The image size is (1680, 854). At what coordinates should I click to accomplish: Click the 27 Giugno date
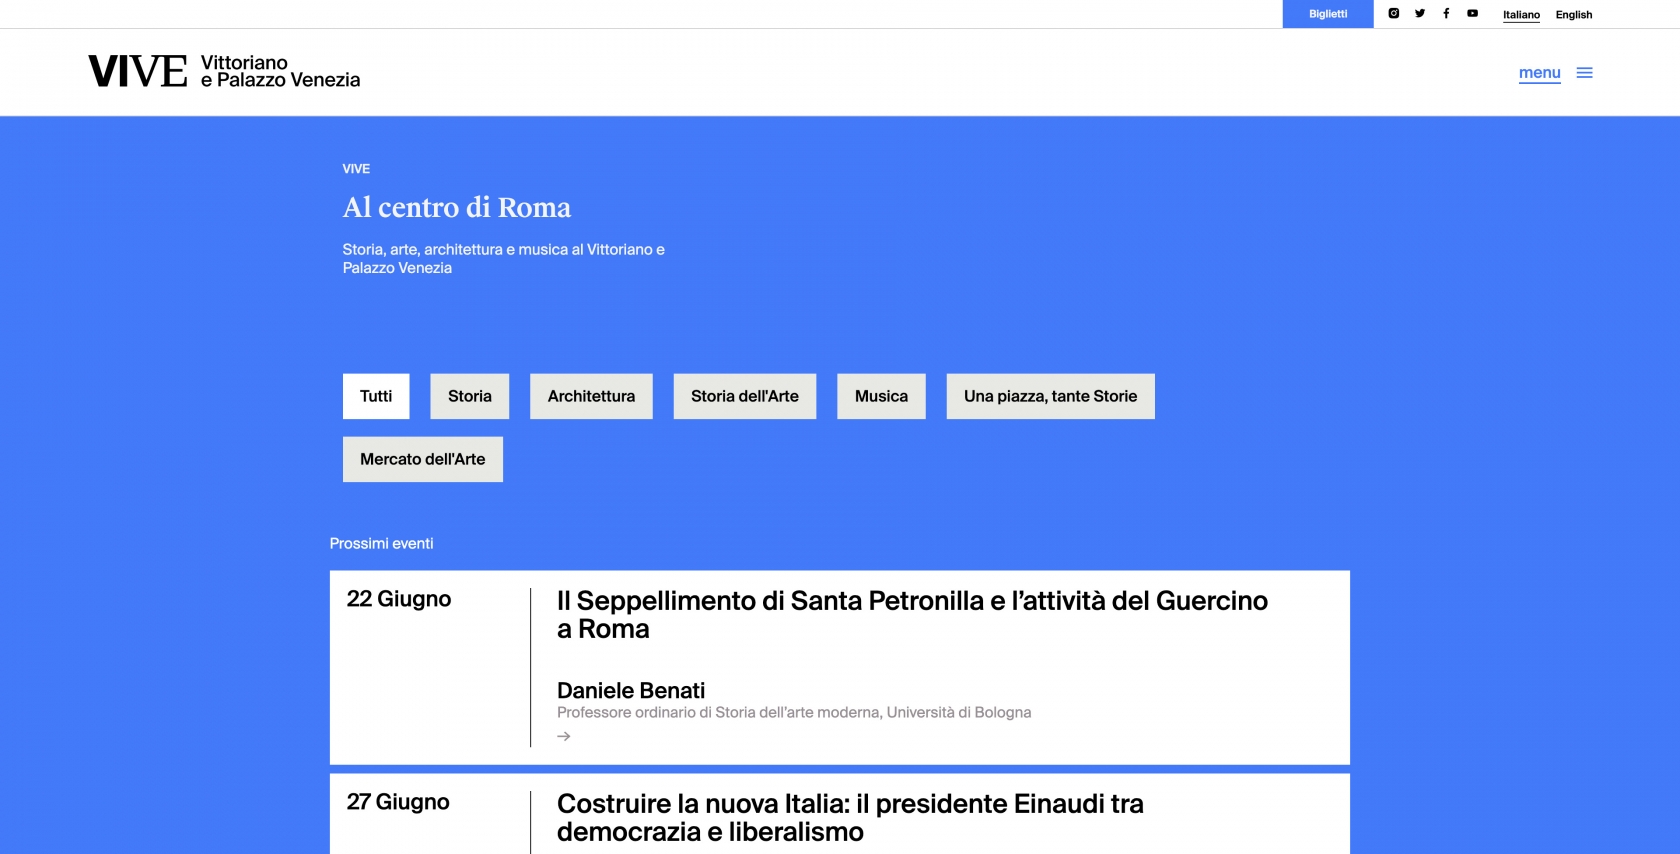click(x=398, y=802)
